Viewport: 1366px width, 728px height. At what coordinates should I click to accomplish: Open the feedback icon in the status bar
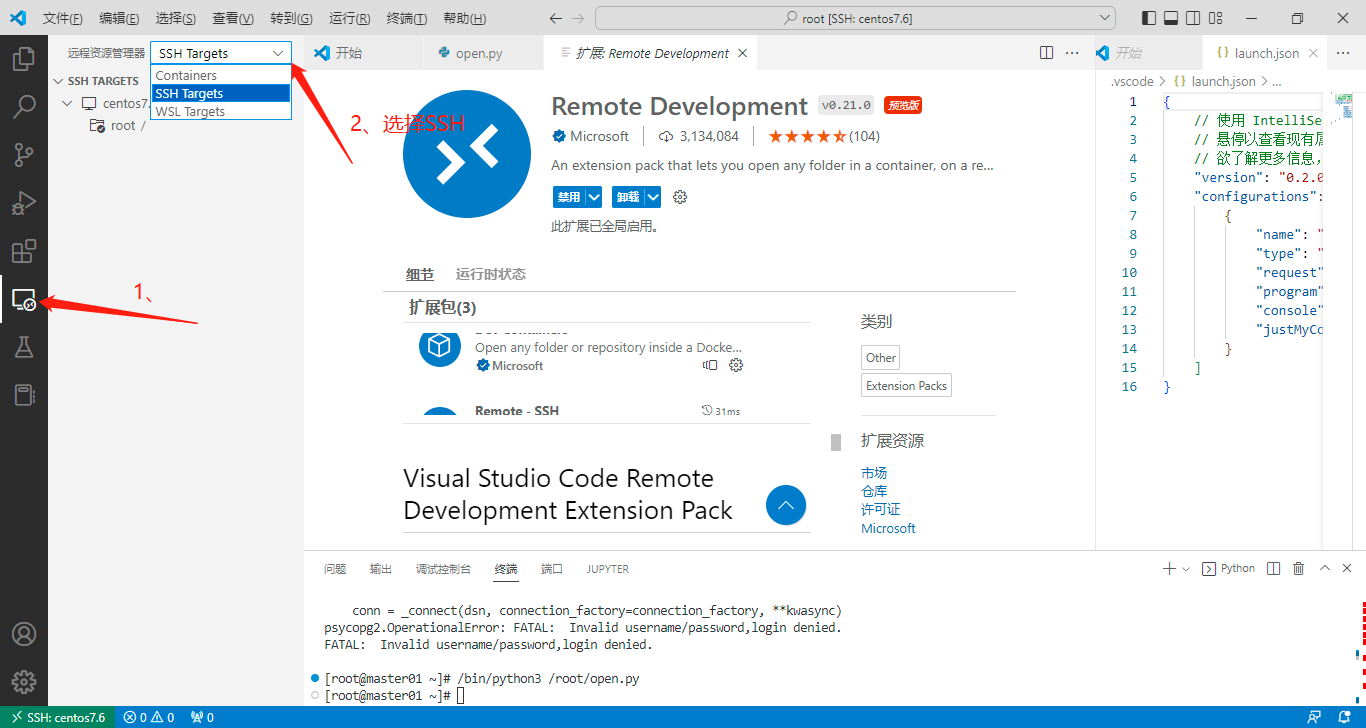click(x=1314, y=717)
